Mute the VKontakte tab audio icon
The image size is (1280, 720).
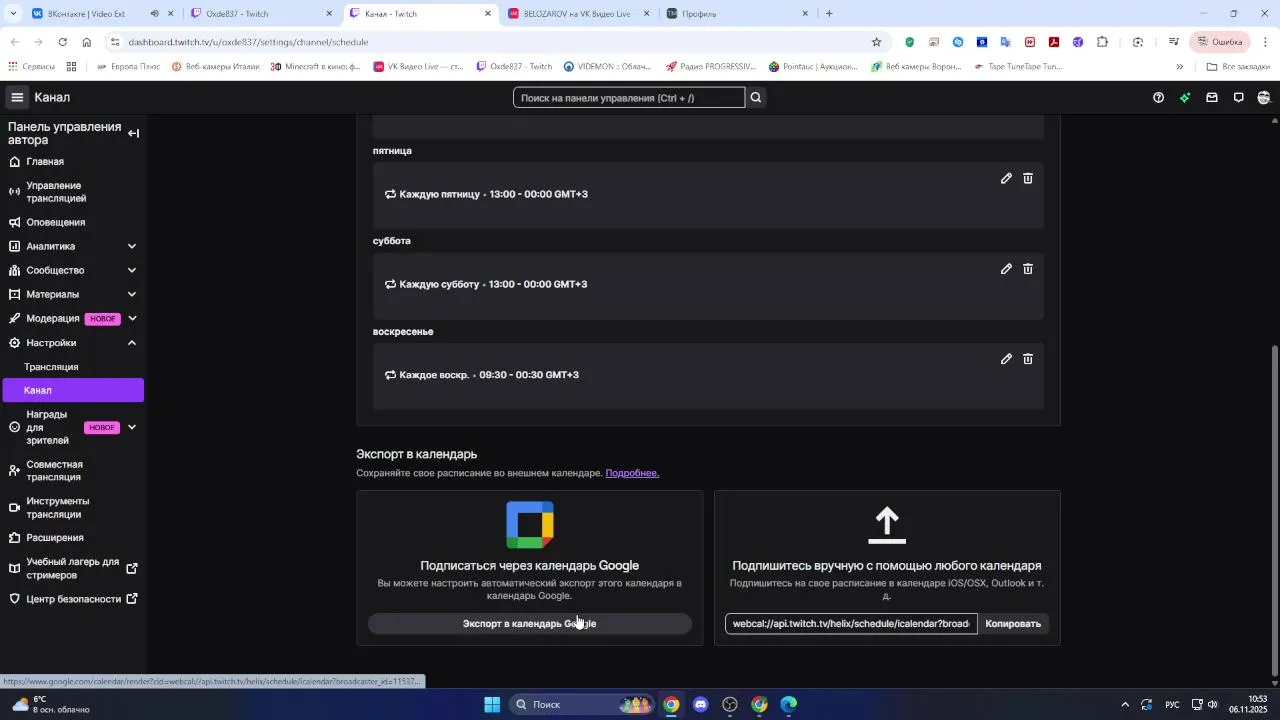pos(154,14)
